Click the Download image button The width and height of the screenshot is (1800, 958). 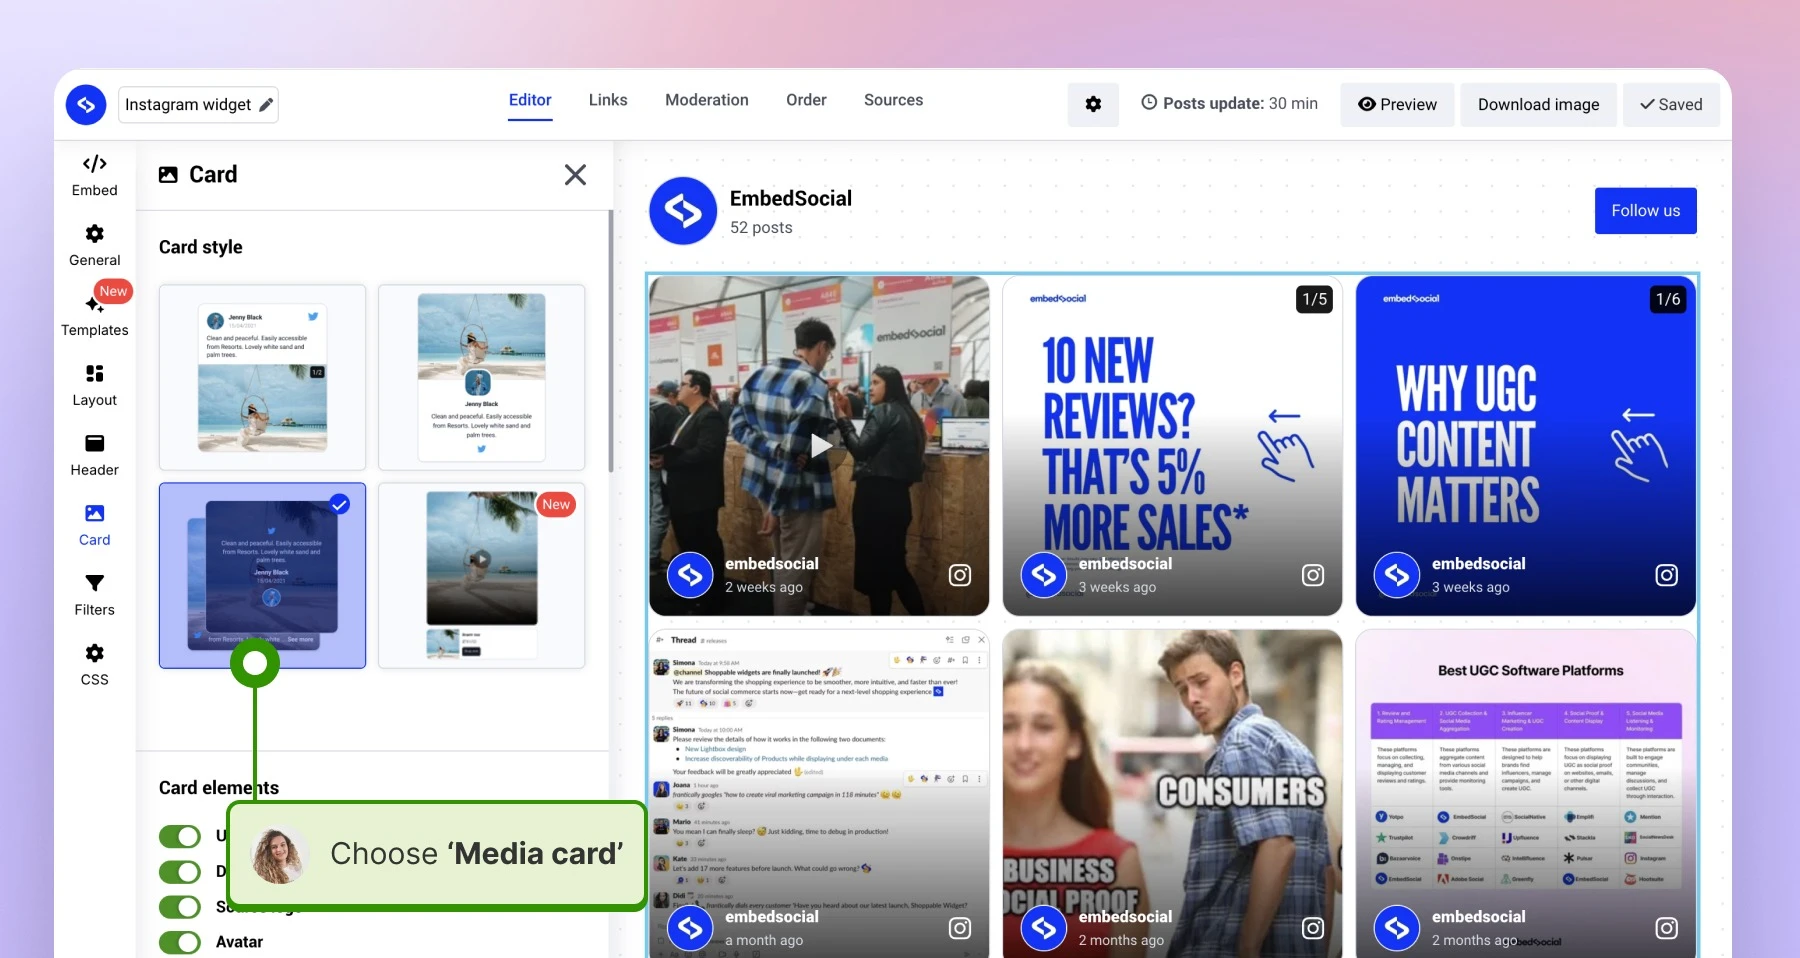1539,104
